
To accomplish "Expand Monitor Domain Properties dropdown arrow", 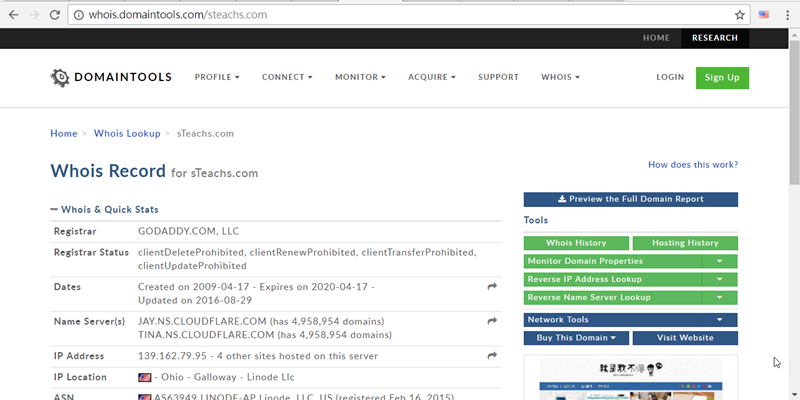I will tap(719, 261).
